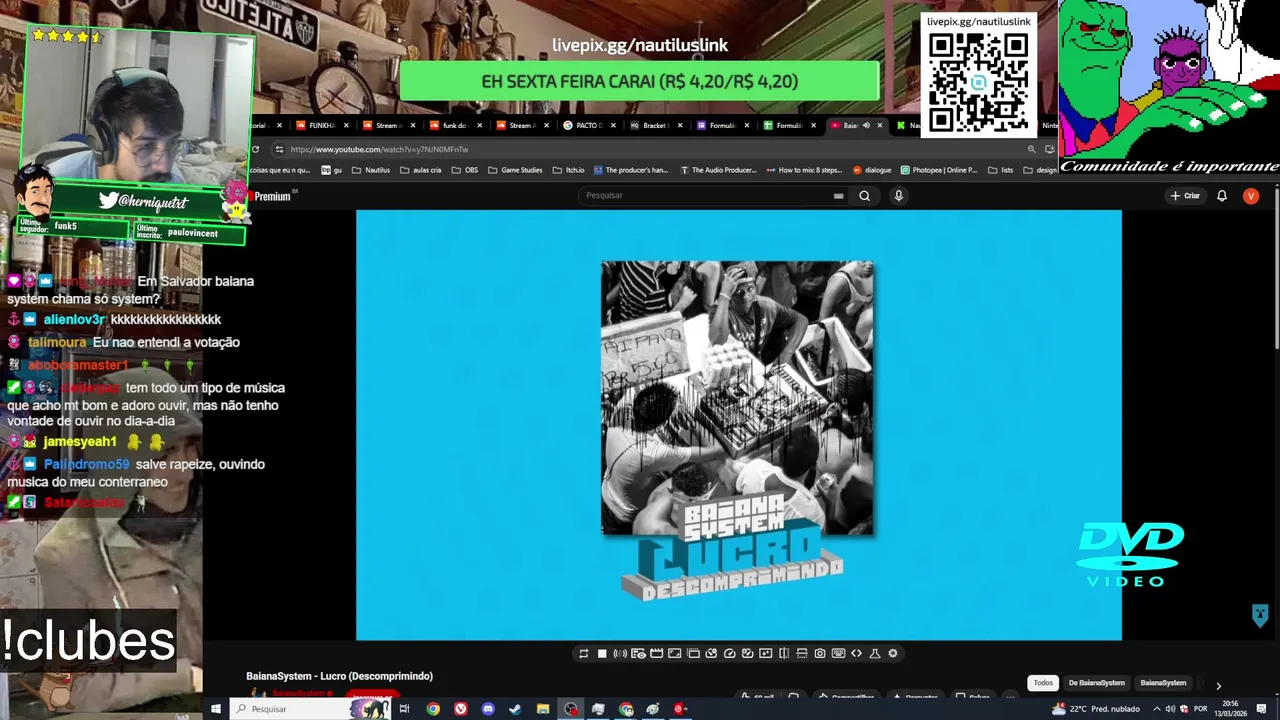Image resolution: width=1280 pixels, height=720 pixels.
Task: Open the Photopea bookmark
Action: pos(938,170)
